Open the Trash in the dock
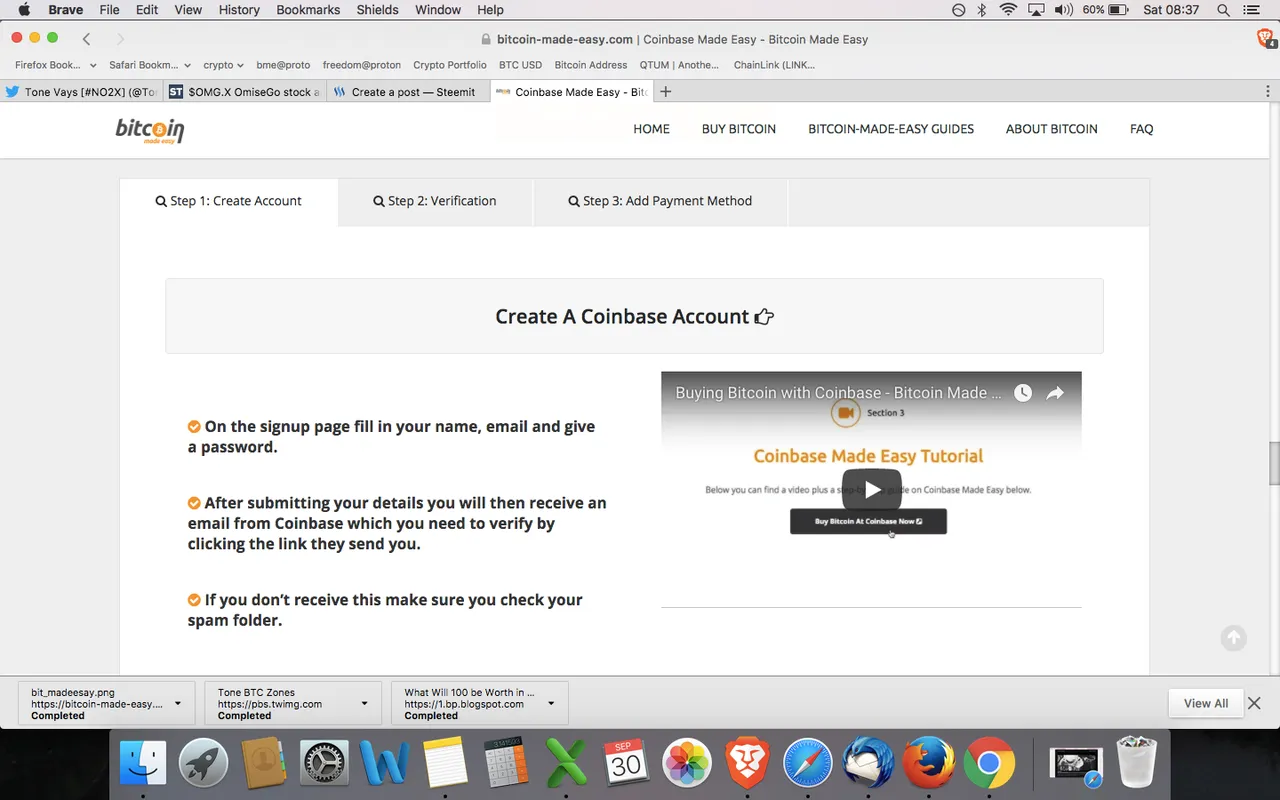Image resolution: width=1280 pixels, height=800 pixels. (x=1136, y=762)
